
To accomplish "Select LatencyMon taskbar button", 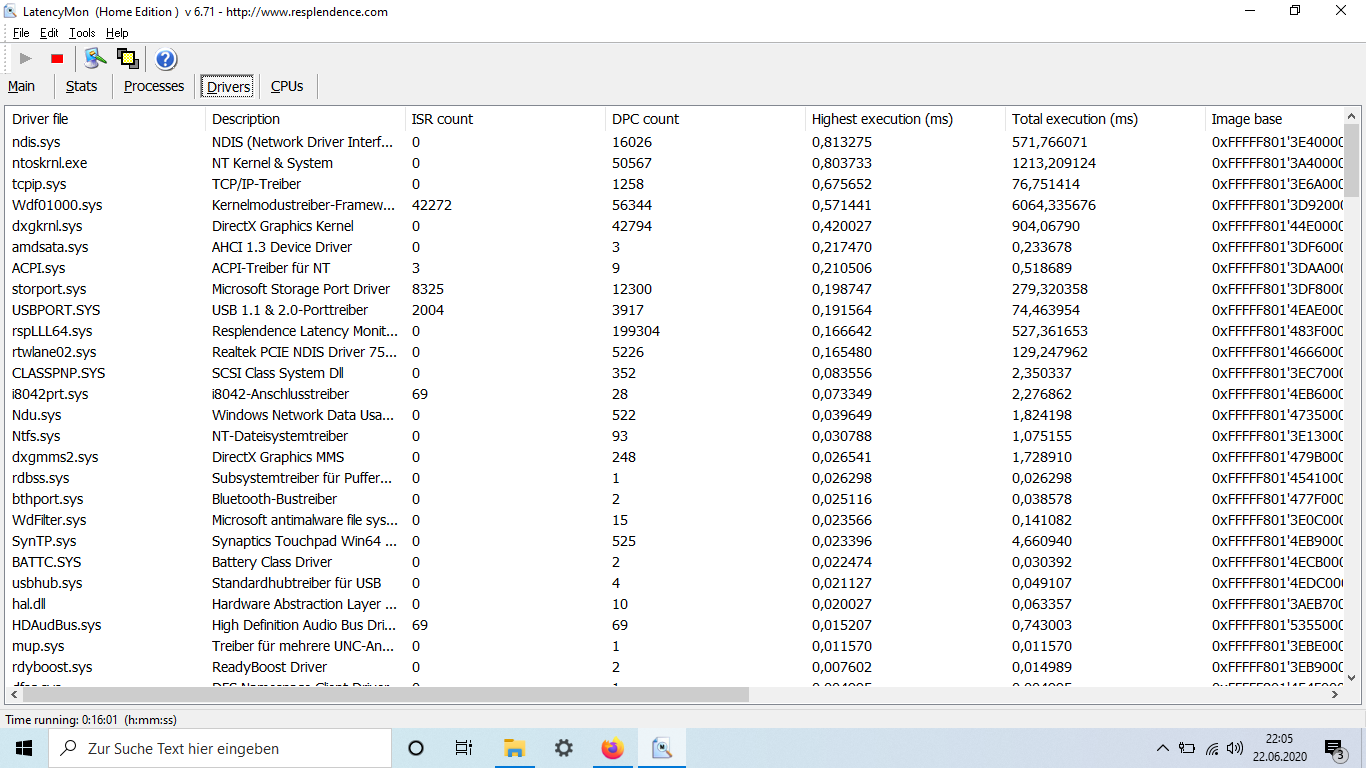I will 661,748.
